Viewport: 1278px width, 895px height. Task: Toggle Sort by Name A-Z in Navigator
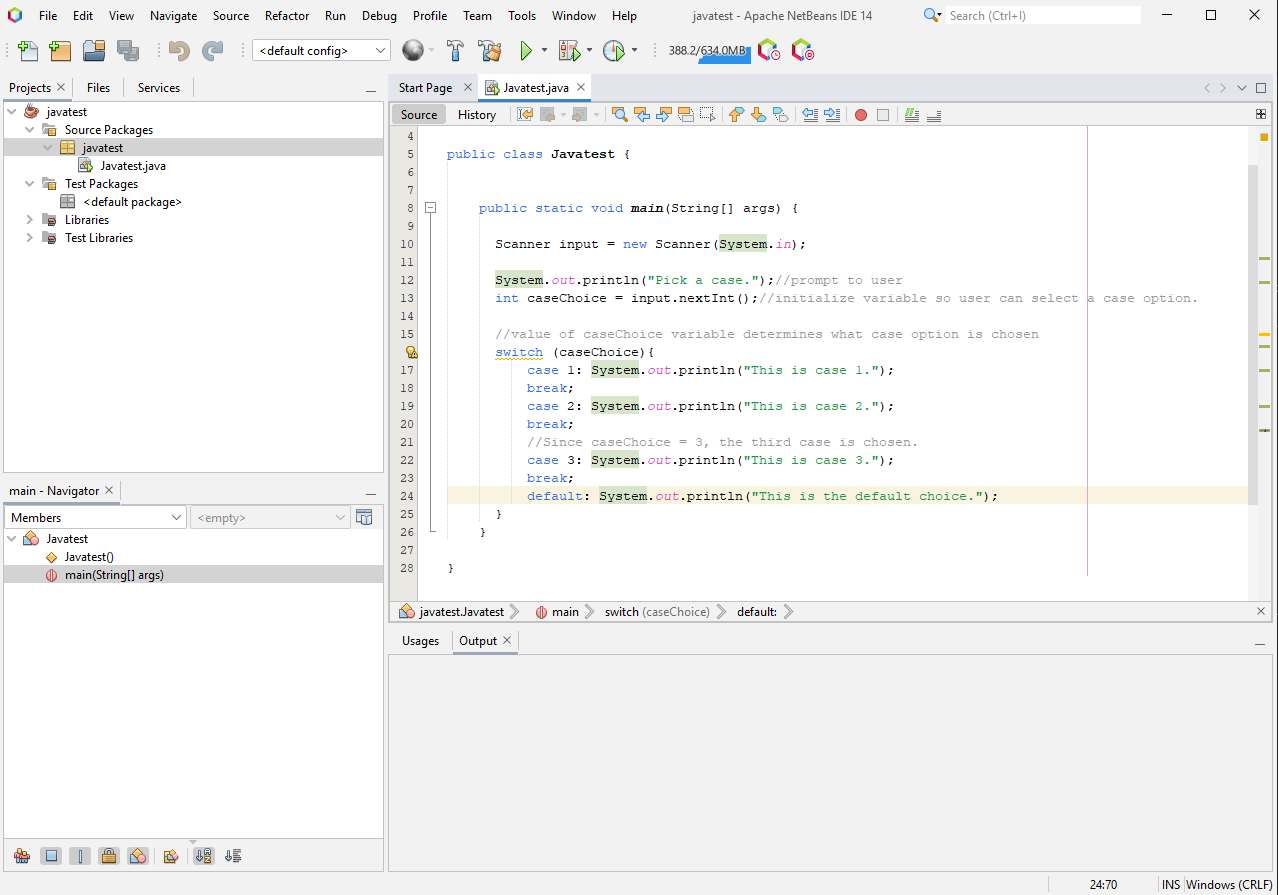click(x=204, y=856)
